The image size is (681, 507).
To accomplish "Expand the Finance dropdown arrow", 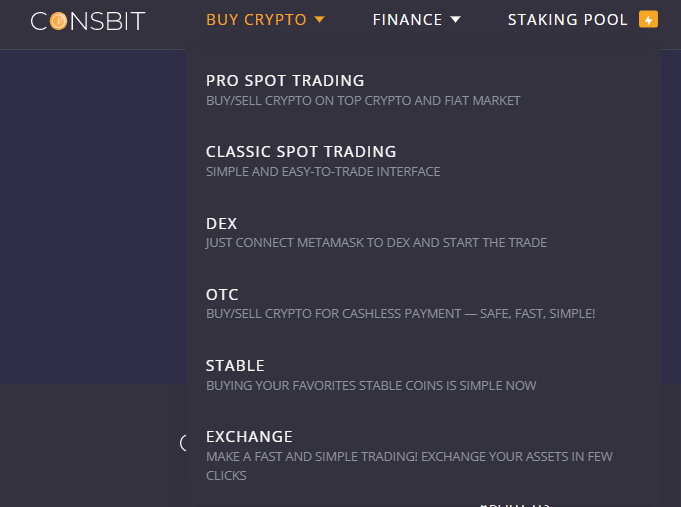I will point(455,20).
